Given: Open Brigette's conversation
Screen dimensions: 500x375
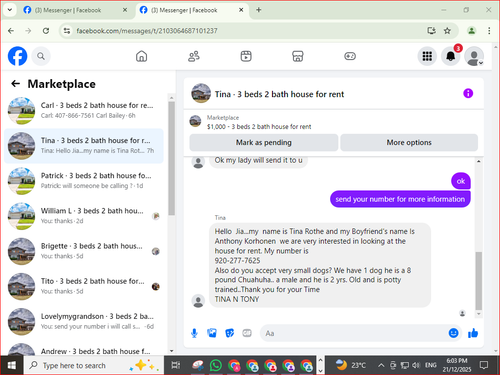Looking at the screenshot, I should point(84,251).
